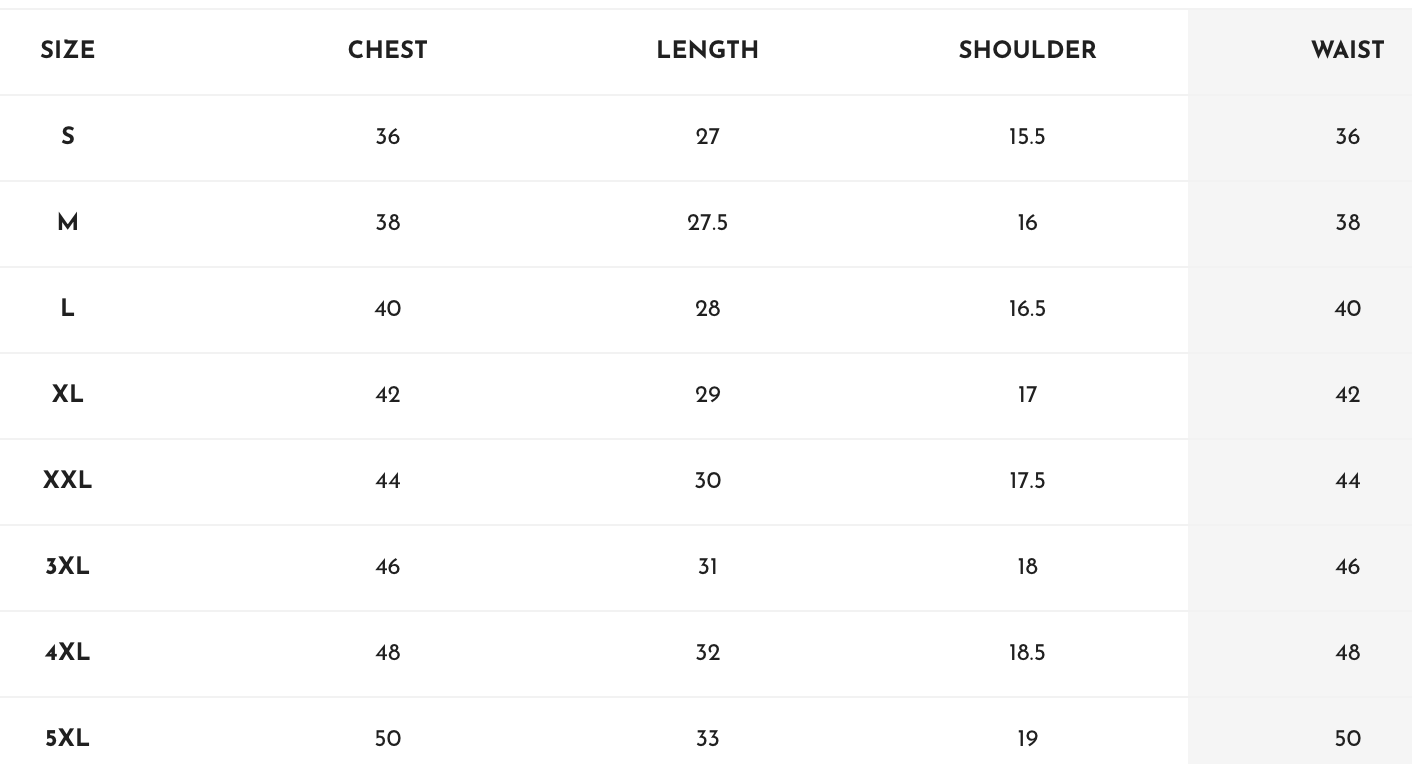Image resolution: width=1412 pixels, height=764 pixels.
Task: Click the 15.5 shoulder value for S
Action: [1028, 136]
